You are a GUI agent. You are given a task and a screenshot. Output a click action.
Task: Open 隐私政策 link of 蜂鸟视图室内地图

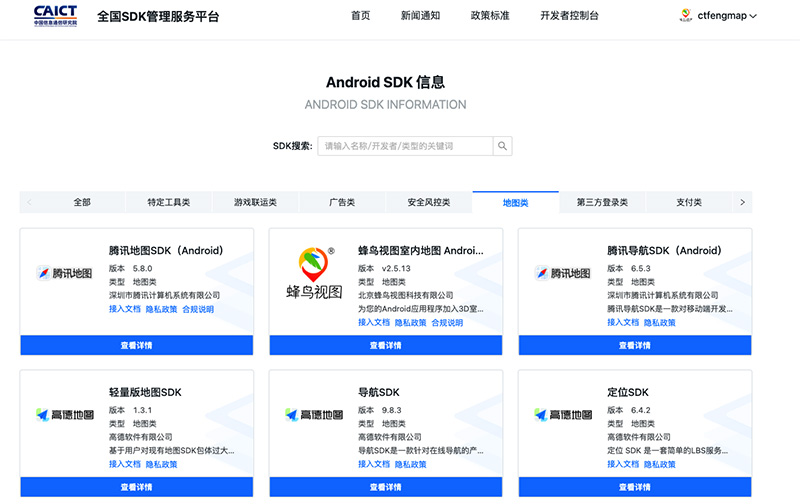411,322
